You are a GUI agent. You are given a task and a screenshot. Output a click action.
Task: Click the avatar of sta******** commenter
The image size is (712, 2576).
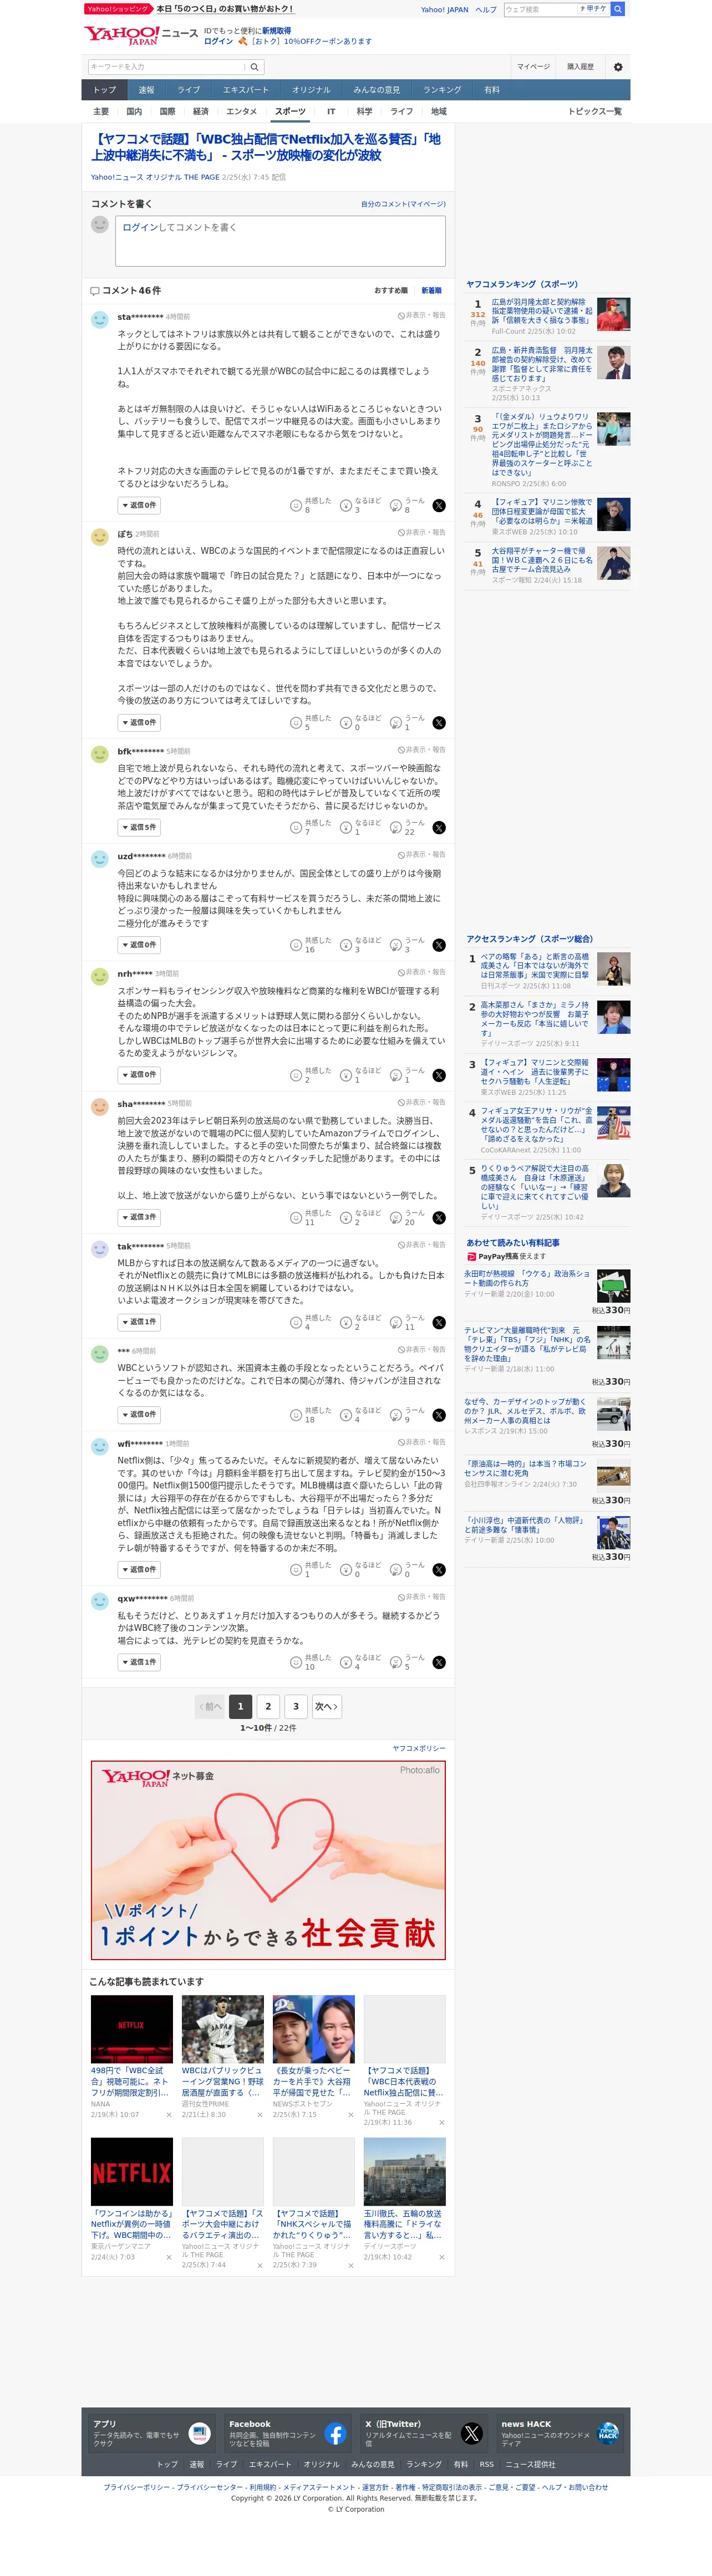(x=100, y=320)
